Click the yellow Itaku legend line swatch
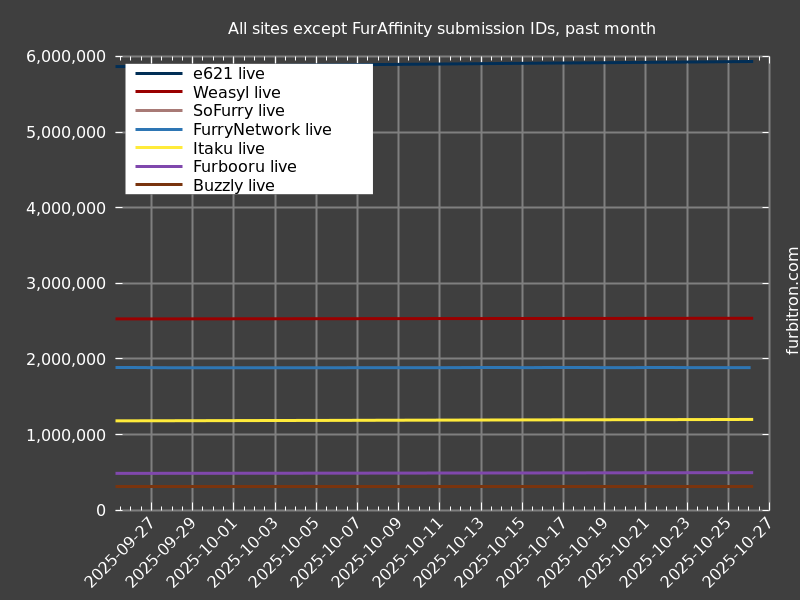This screenshot has height=600, width=800. 159,148
